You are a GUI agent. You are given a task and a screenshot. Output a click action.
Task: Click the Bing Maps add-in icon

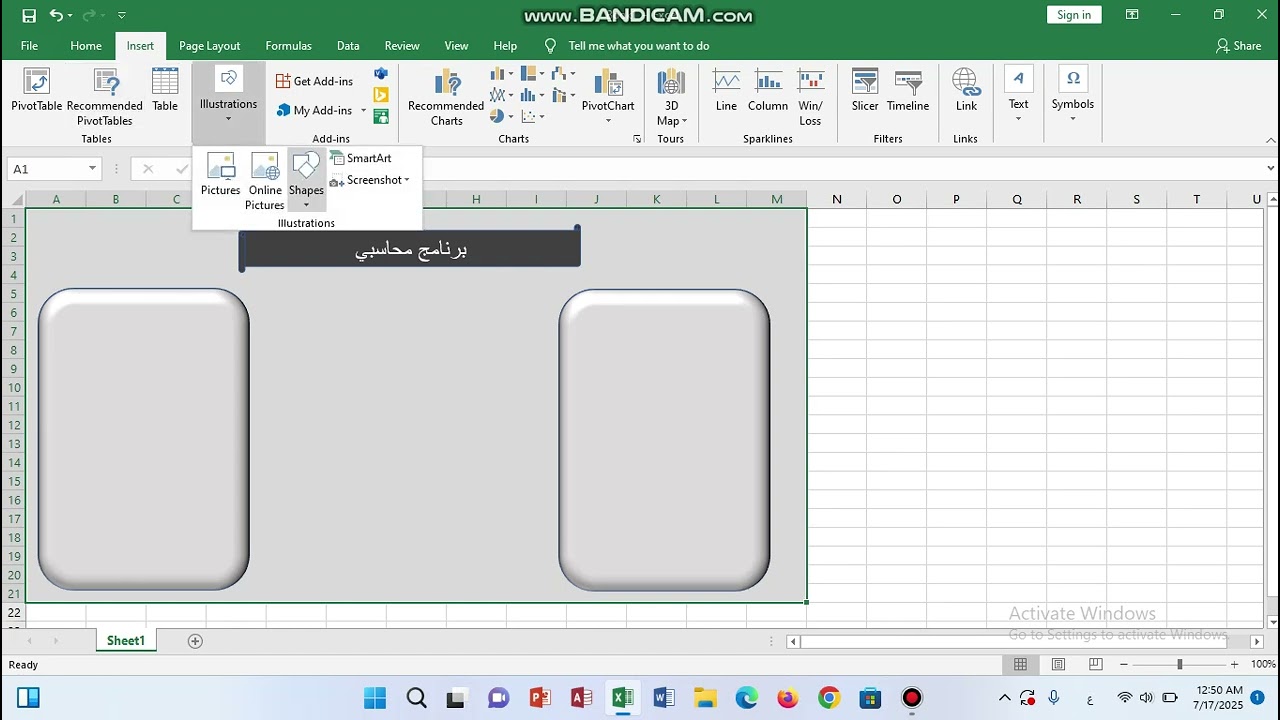pyautogui.click(x=381, y=95)
